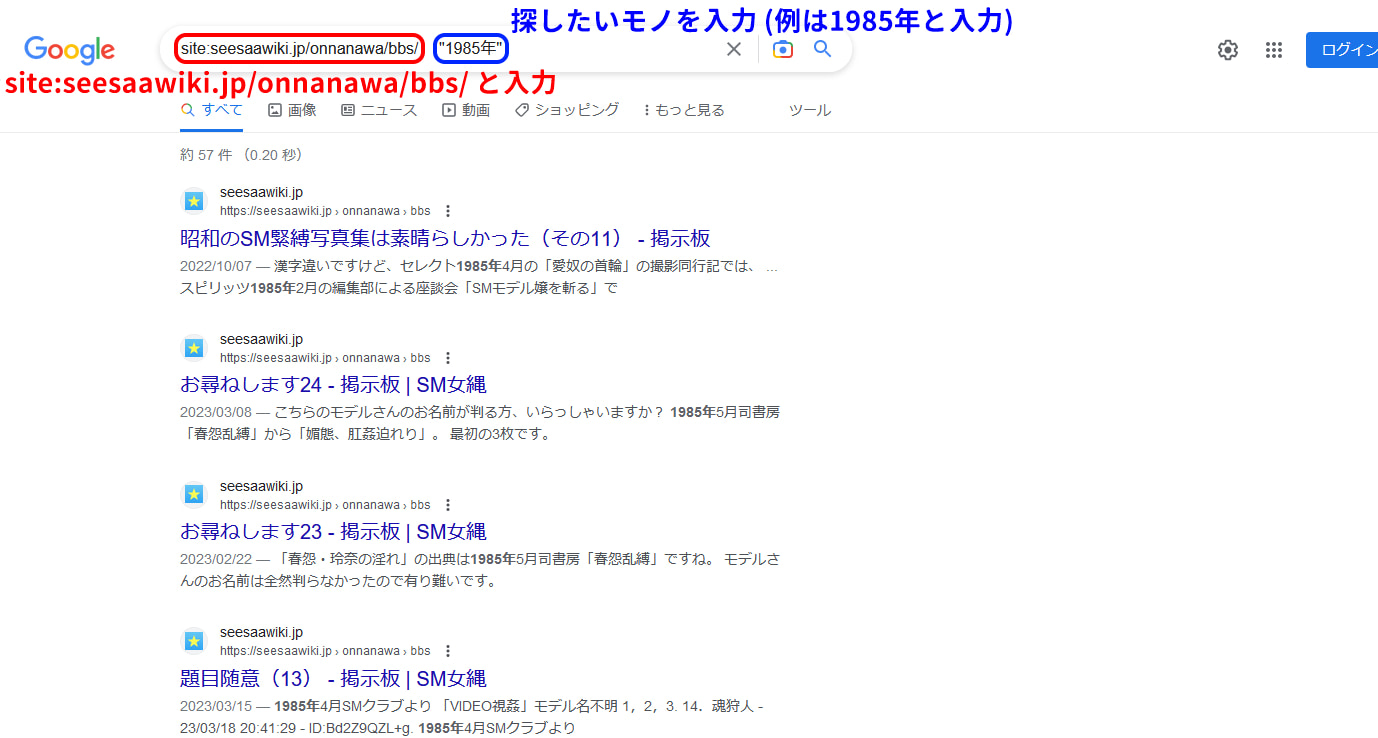Click favicon of 題目随意（13） result
This screenshot has width=1378, height=738.
194,641
